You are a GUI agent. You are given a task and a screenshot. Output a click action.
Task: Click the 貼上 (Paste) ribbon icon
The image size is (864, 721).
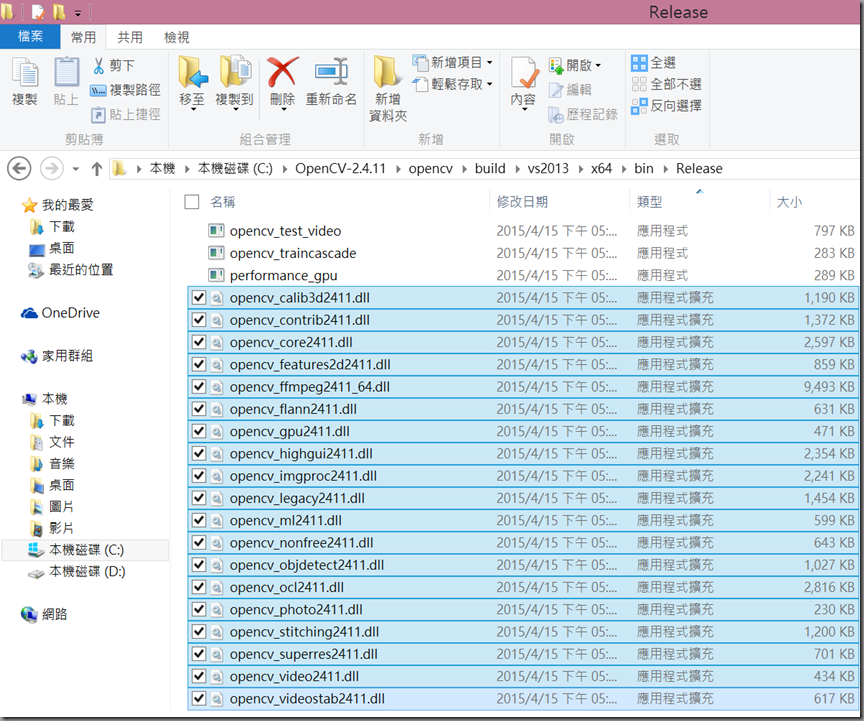coord(66,73)
